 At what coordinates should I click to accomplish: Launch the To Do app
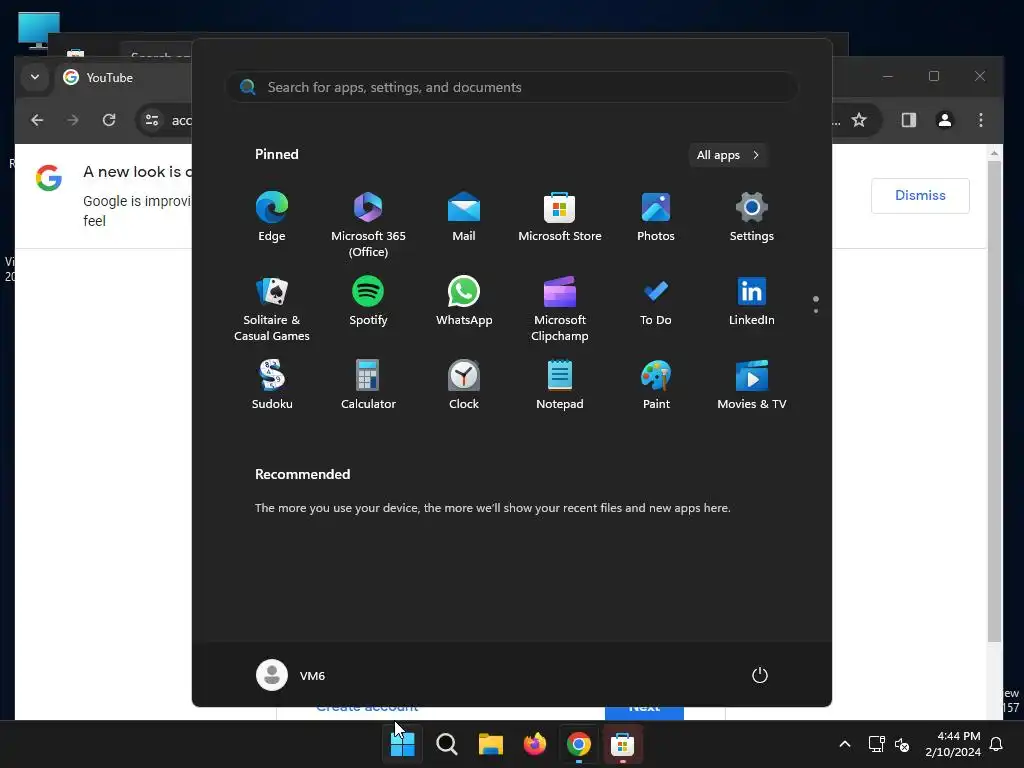click(x=656, y=301)
